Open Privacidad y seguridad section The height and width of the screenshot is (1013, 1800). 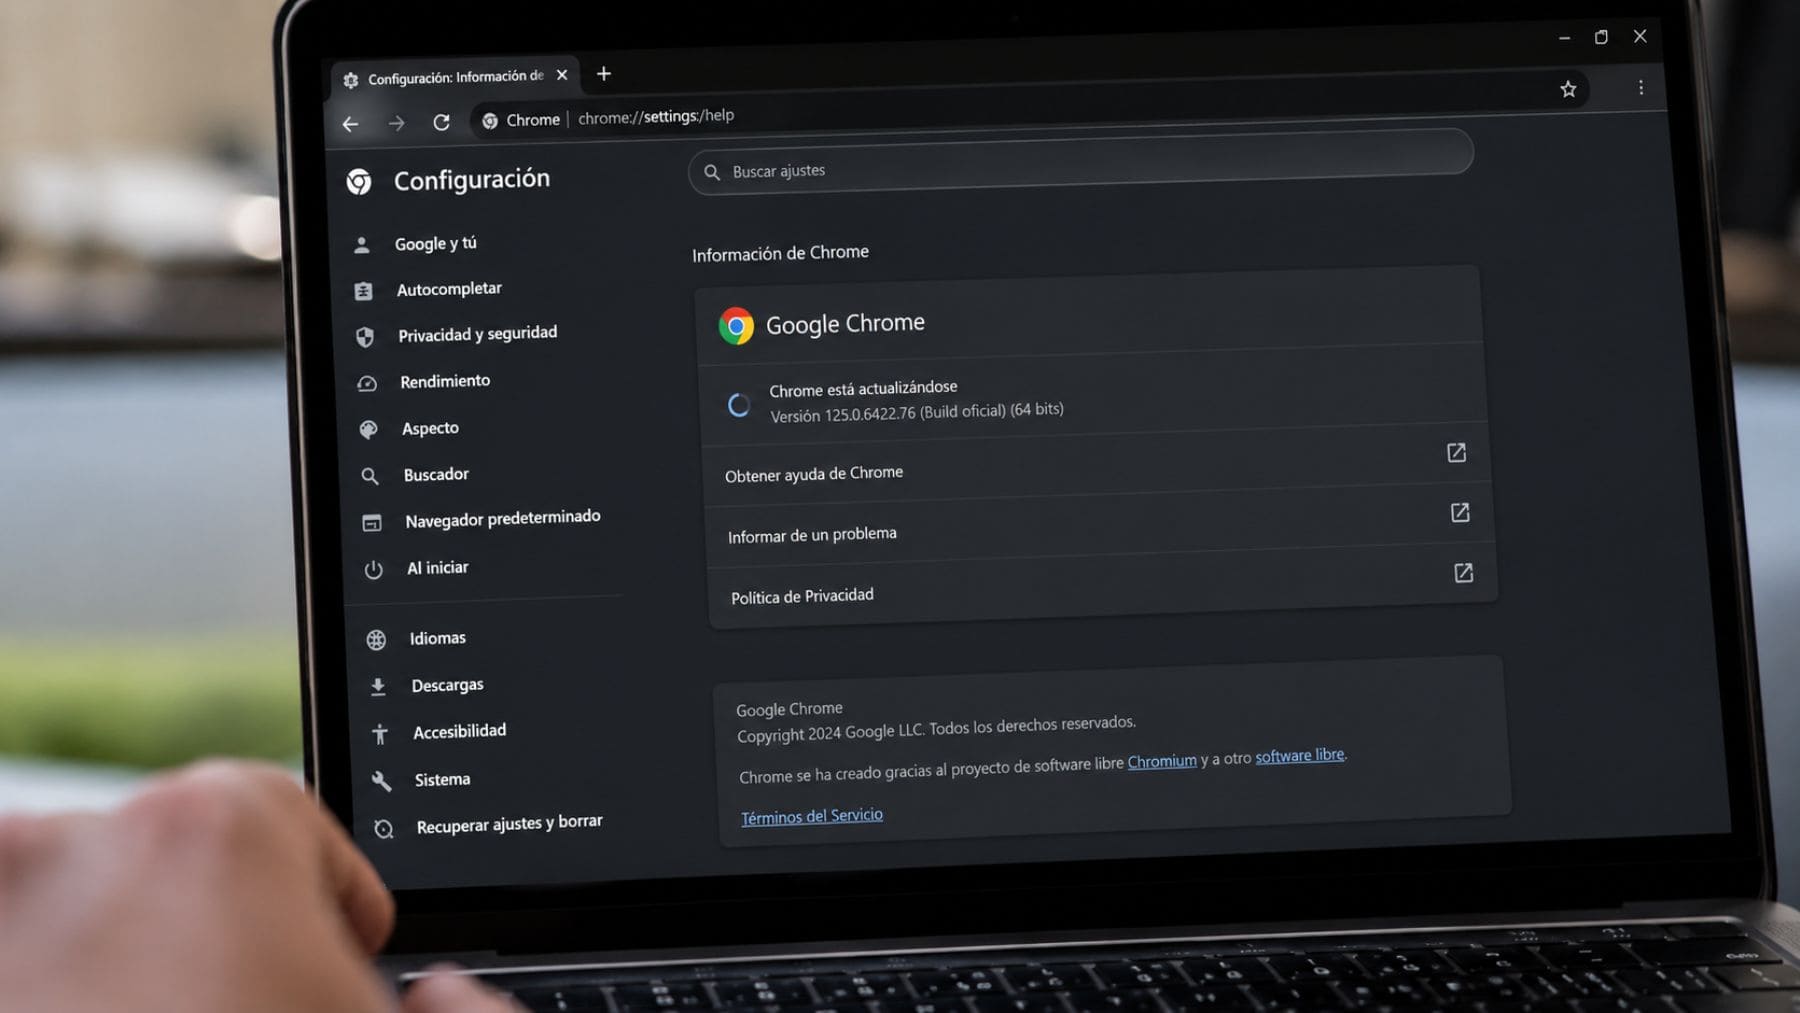pyautogui.click(x=477, y=333)
